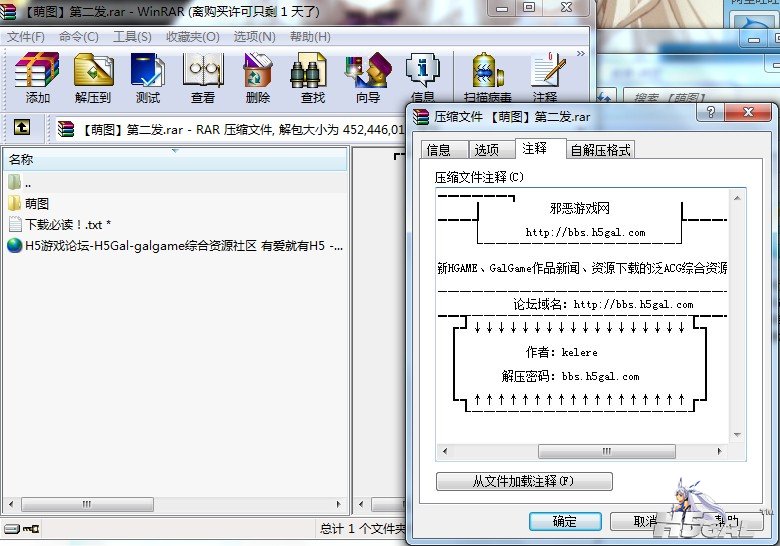Click the archive path address bar
780x546 pixels.
(229, 129)
